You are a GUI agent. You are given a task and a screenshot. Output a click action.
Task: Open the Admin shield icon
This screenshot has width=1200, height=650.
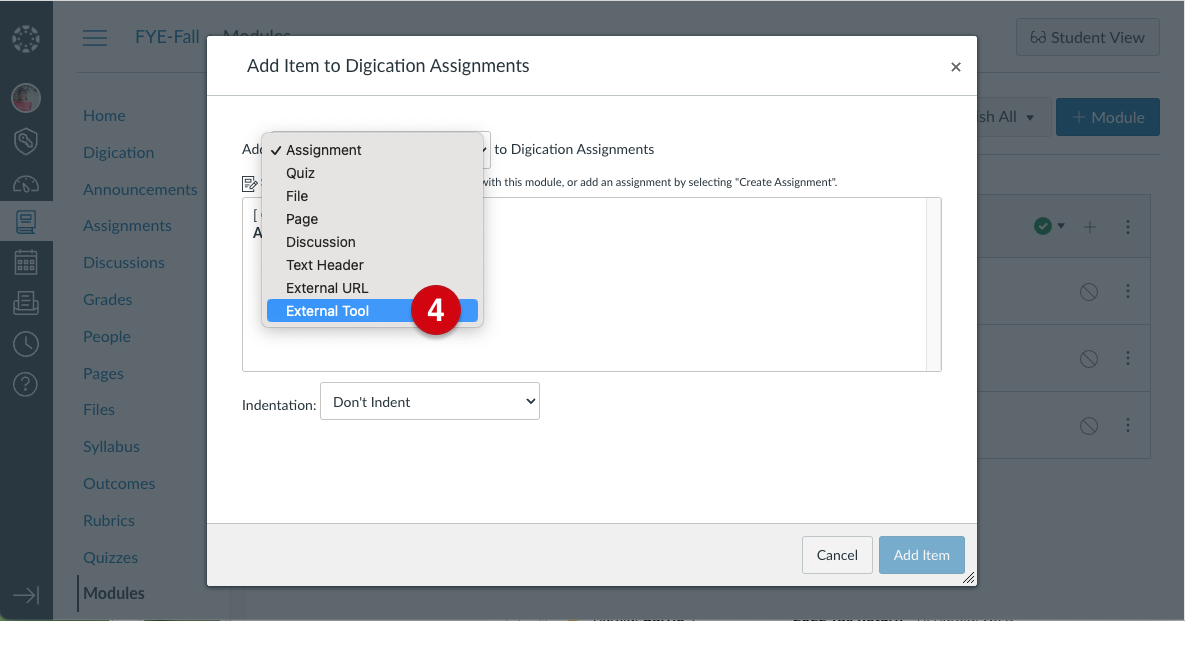(x=26, y=141)
